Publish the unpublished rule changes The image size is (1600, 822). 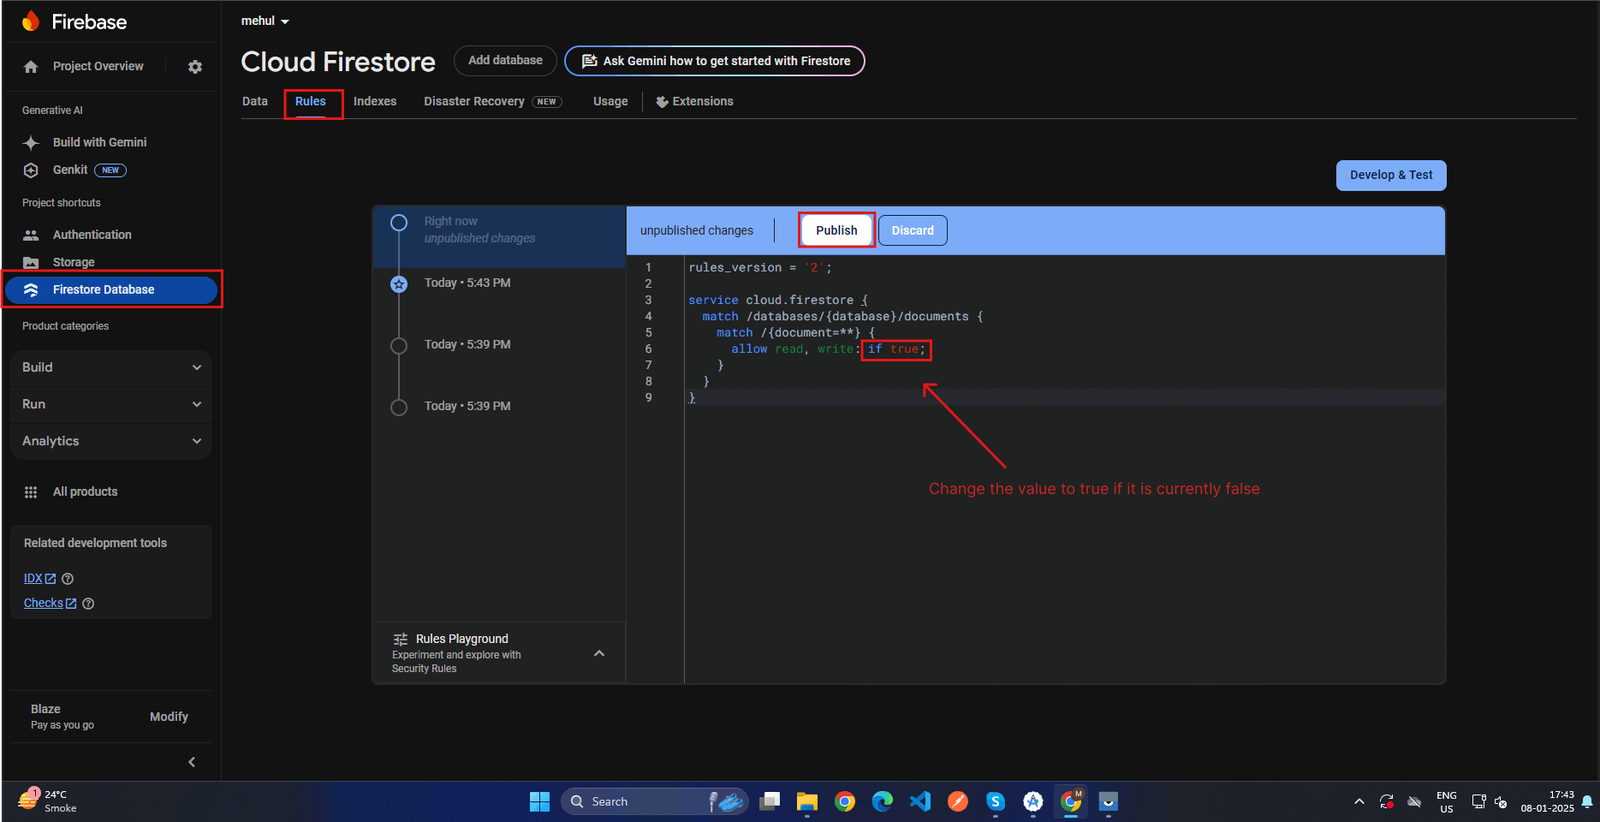[x=836, y=231]
